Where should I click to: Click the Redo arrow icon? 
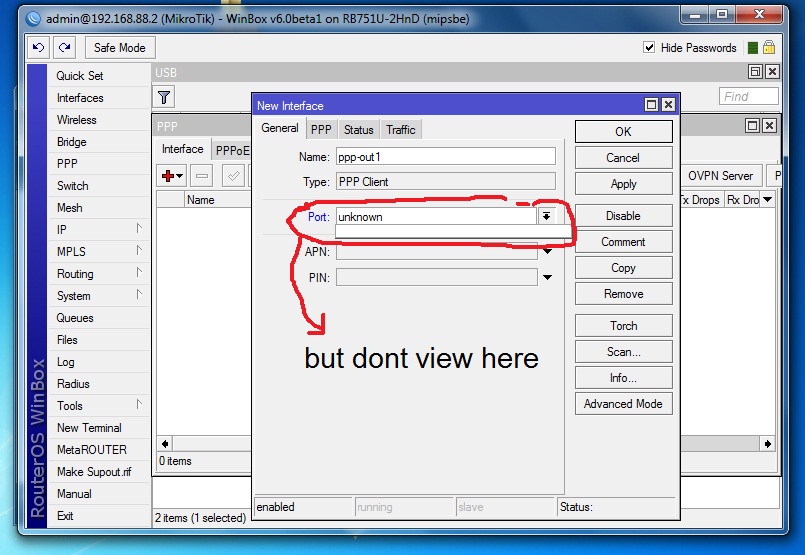(64, 48)
